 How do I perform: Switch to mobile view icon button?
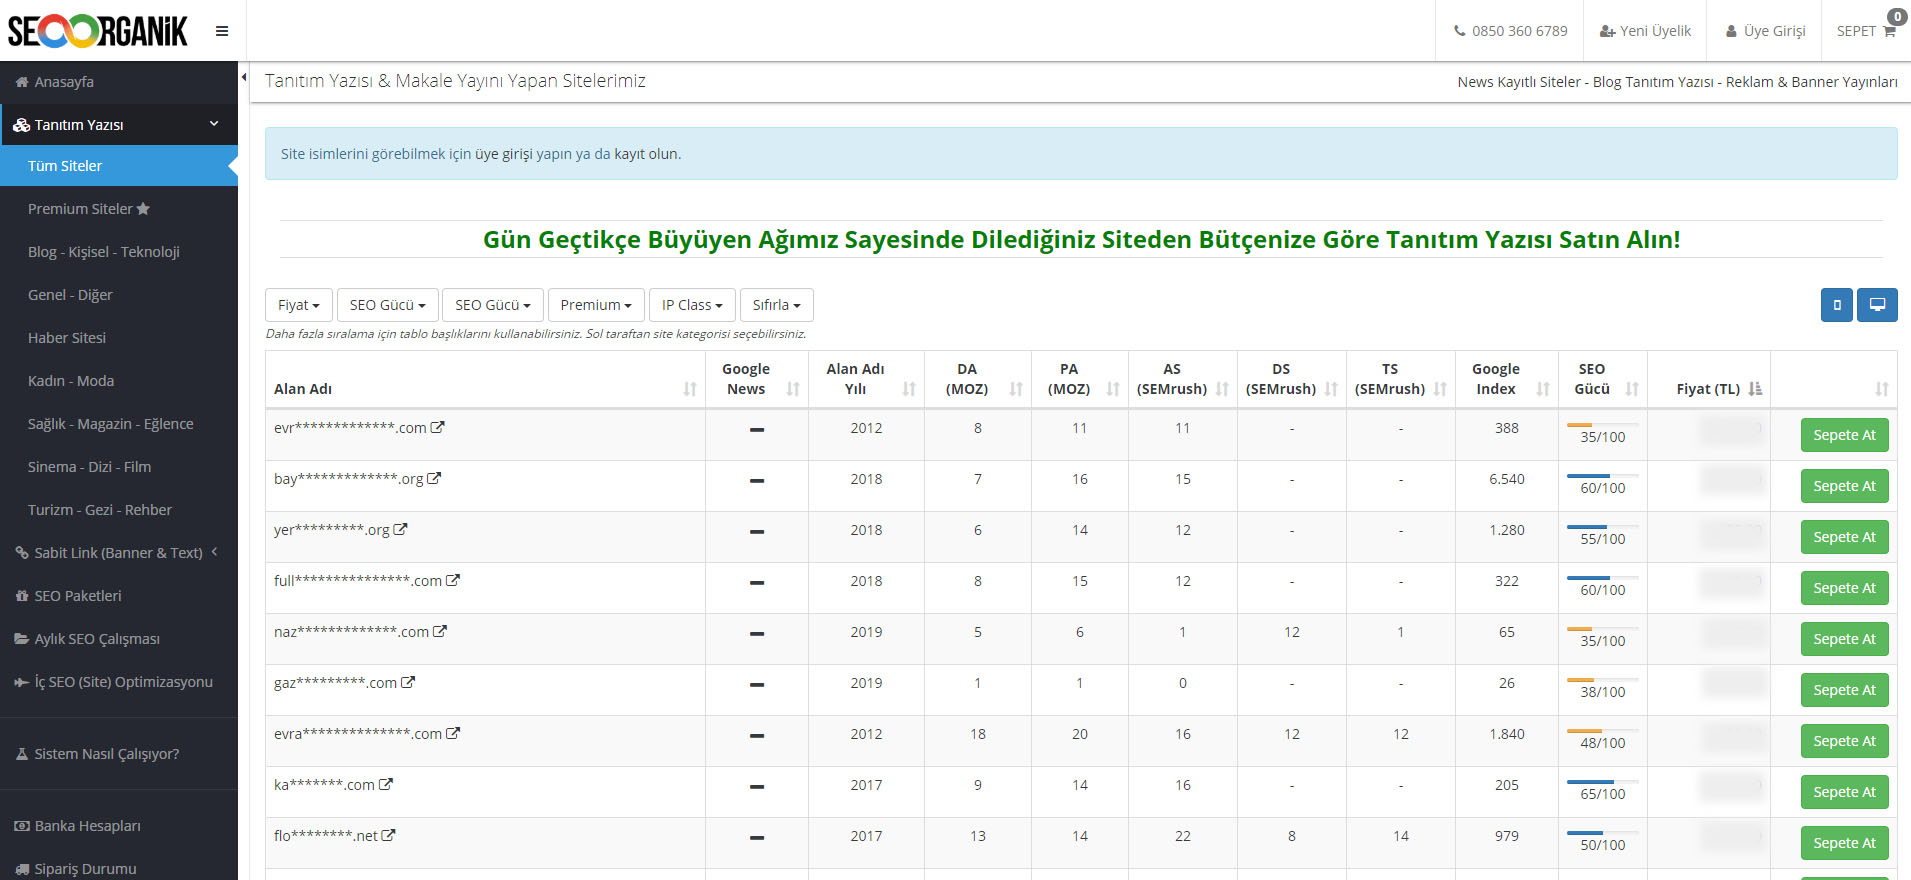tap(1837, 305)
